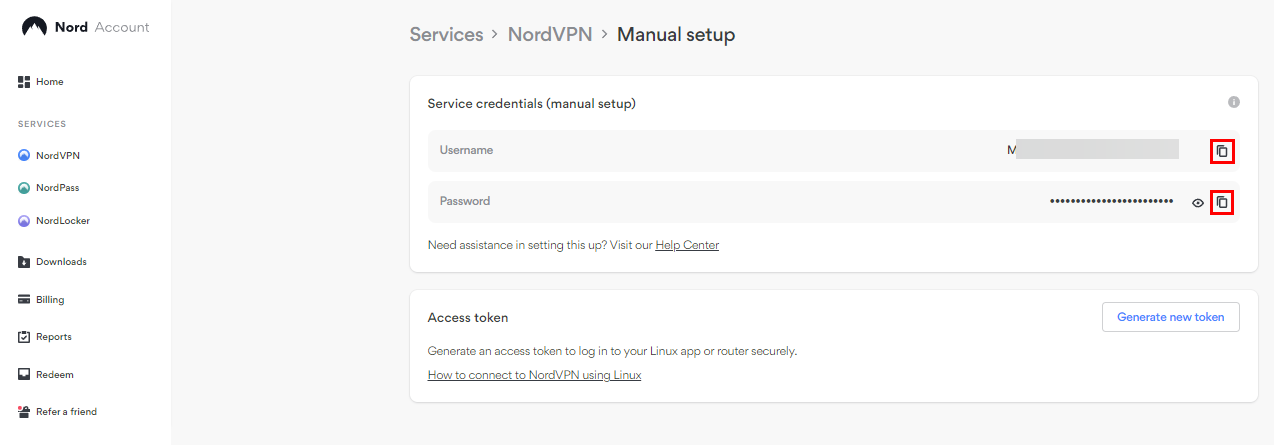Go to the Redeem page
Viewport: 1274px width, 445px height.
[54, 375]
